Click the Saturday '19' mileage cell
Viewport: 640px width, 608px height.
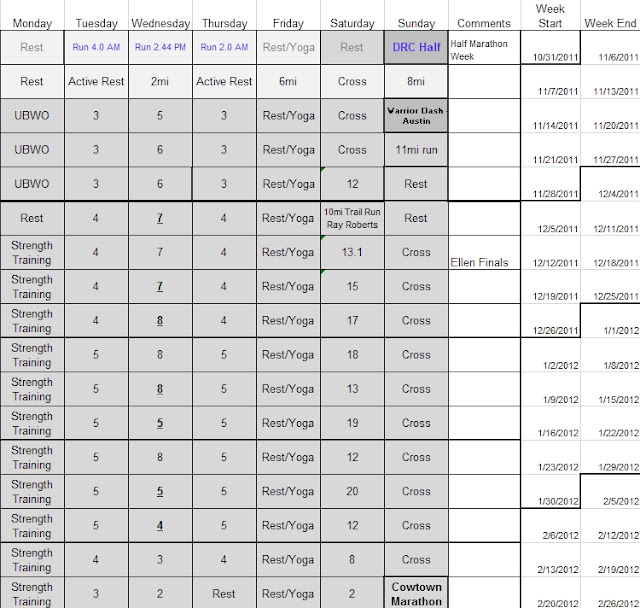tap(352, 423)
